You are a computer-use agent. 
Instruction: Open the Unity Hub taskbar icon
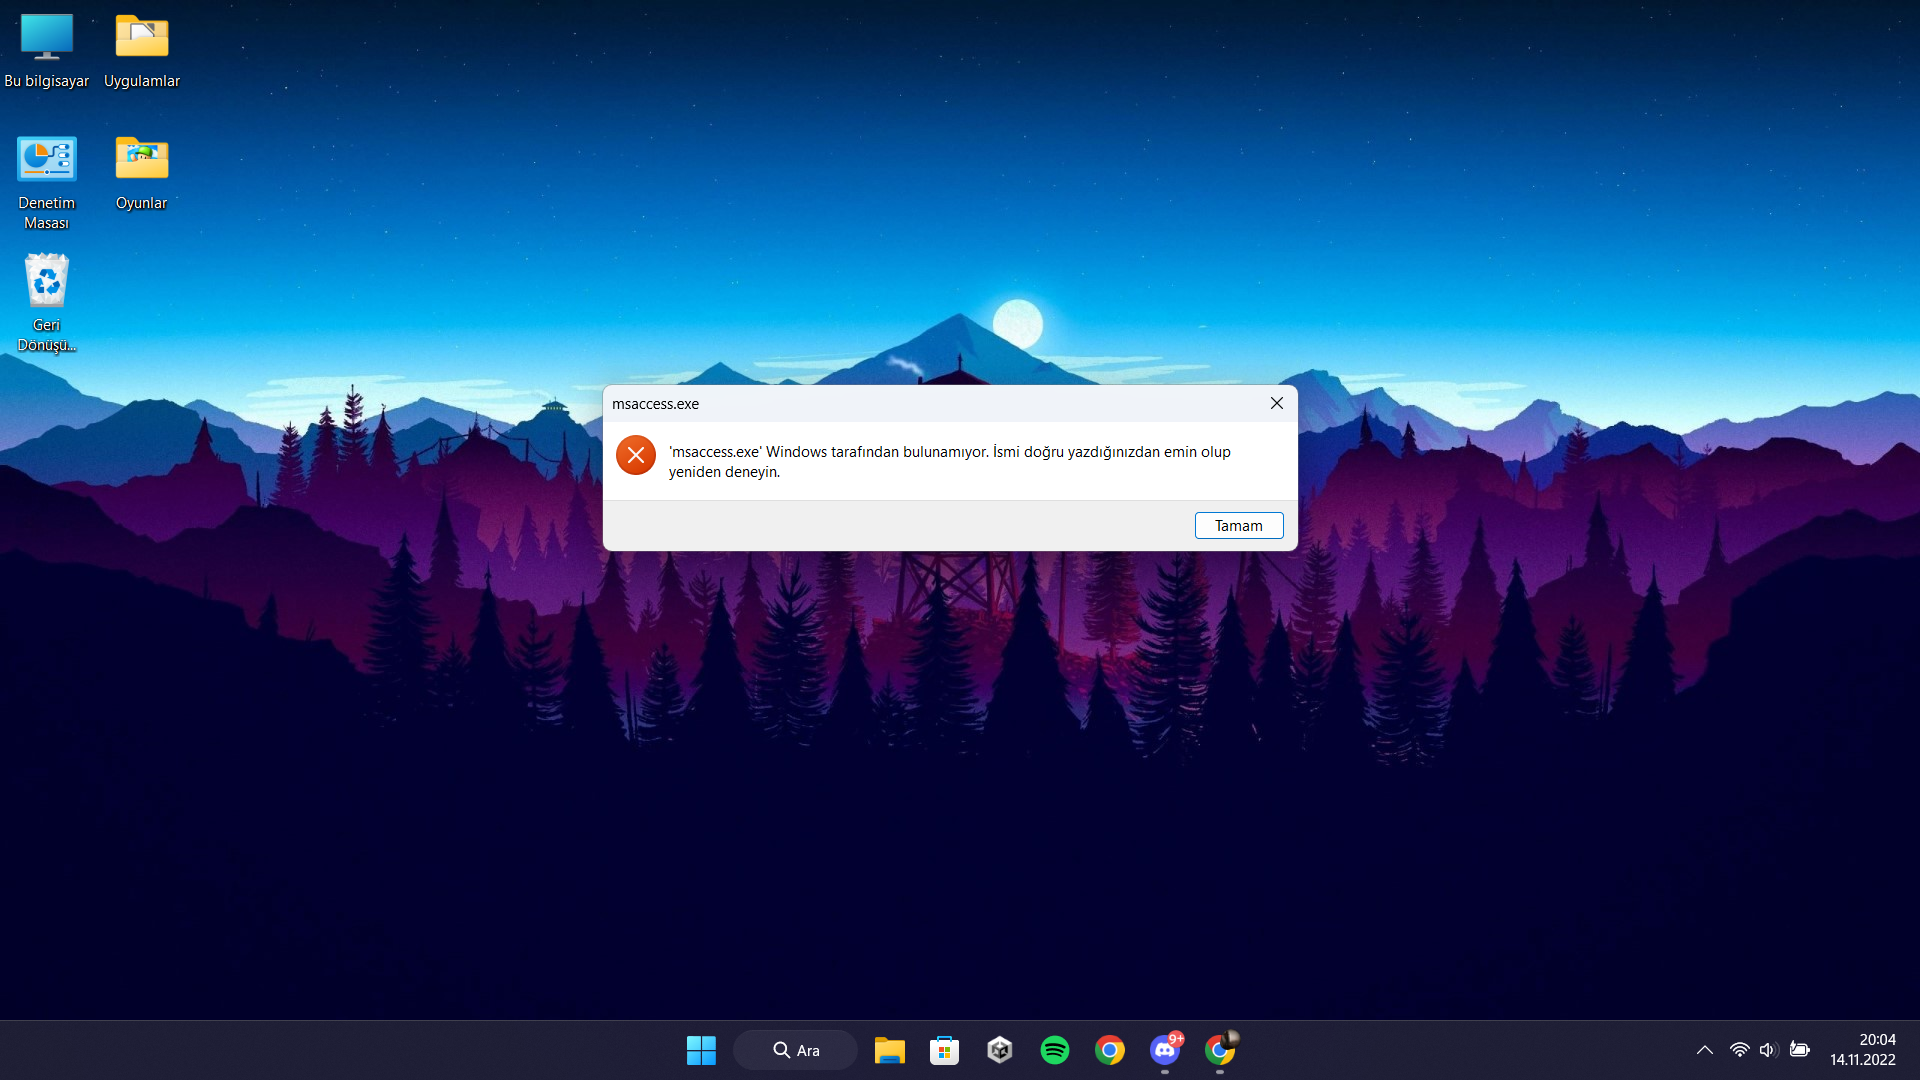click(999, 1050)
